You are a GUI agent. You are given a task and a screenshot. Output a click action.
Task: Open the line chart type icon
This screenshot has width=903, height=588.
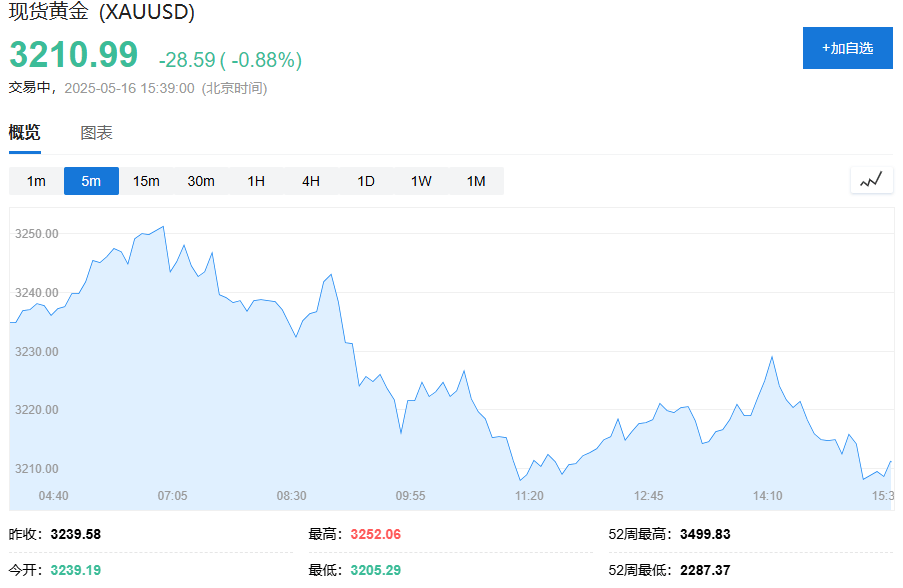coord(871,180)
